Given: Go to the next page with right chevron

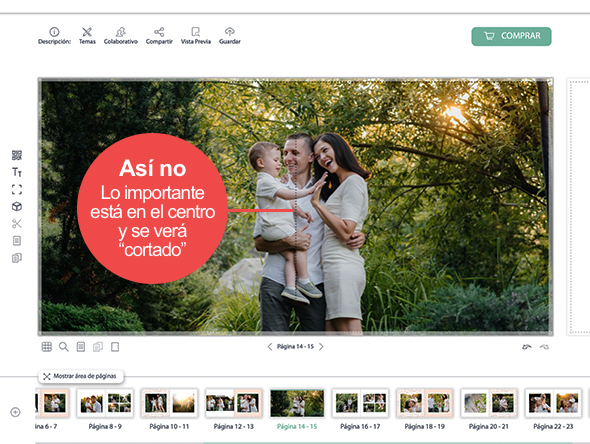Looking at the screenshot, I should [321, 347].
